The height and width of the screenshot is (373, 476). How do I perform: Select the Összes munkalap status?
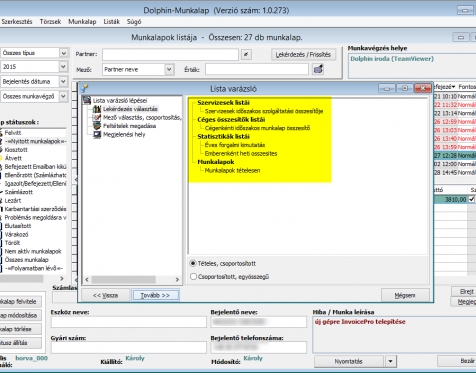26,260
